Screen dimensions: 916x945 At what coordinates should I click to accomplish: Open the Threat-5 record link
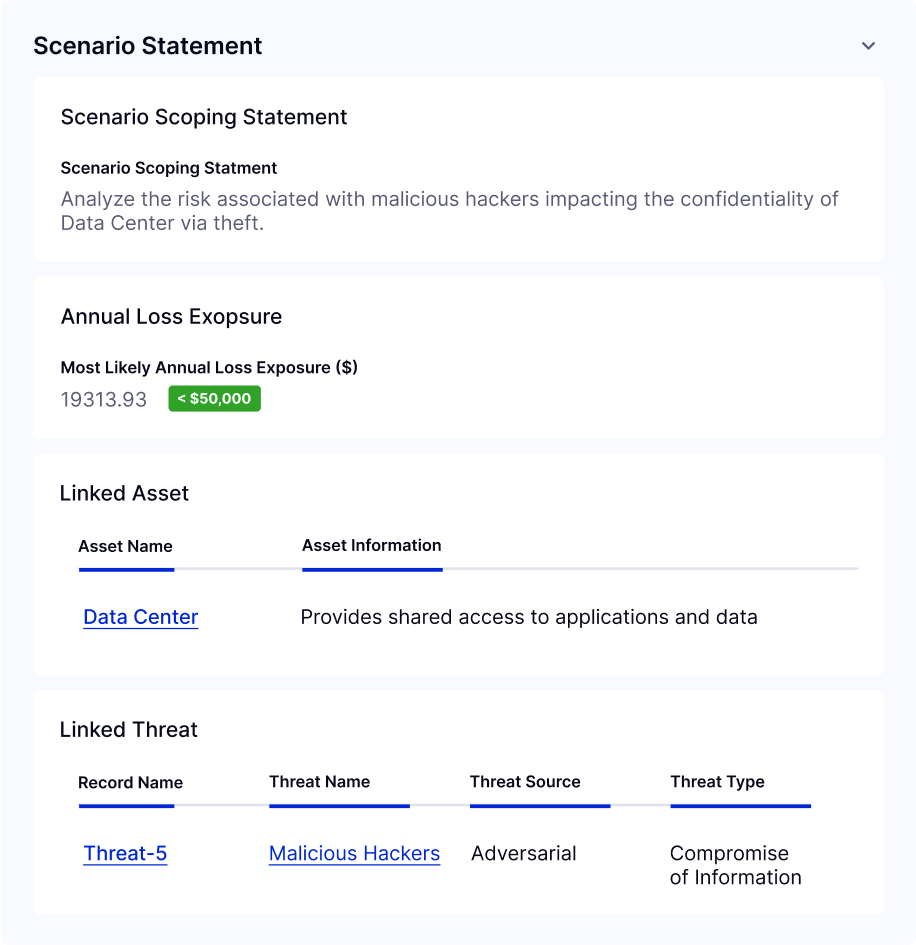point(125,853)
